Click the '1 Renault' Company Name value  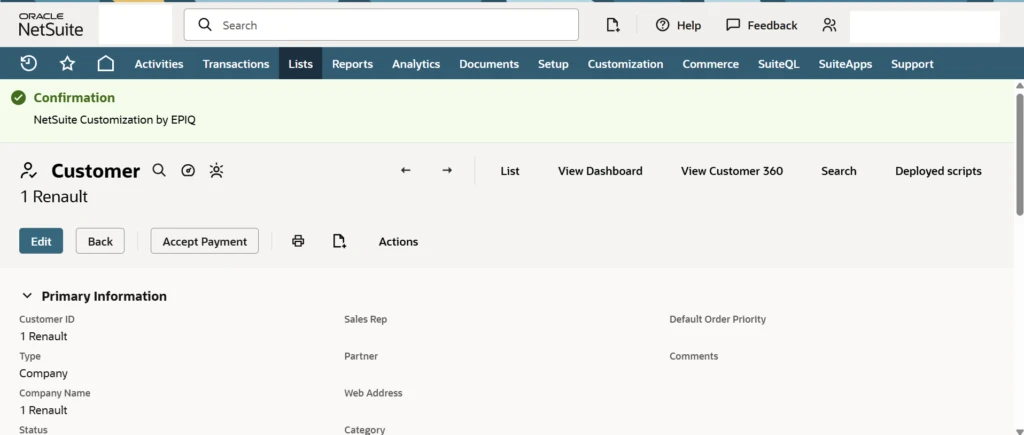click(x=44, y=410)
